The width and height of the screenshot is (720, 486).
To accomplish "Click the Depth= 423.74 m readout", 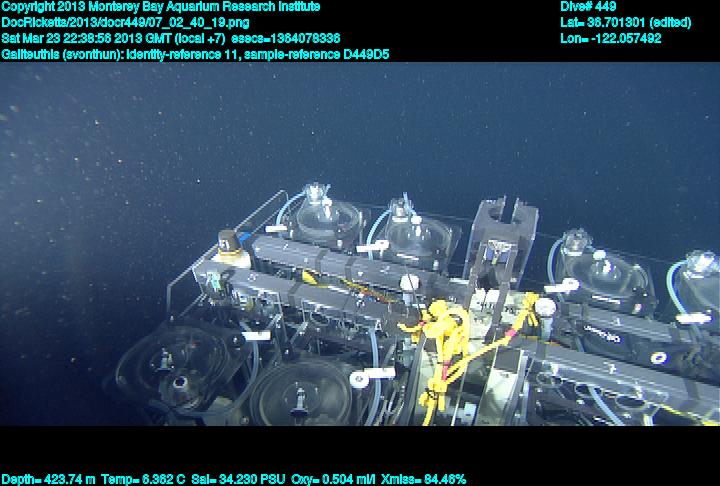I will click(48, 479).
